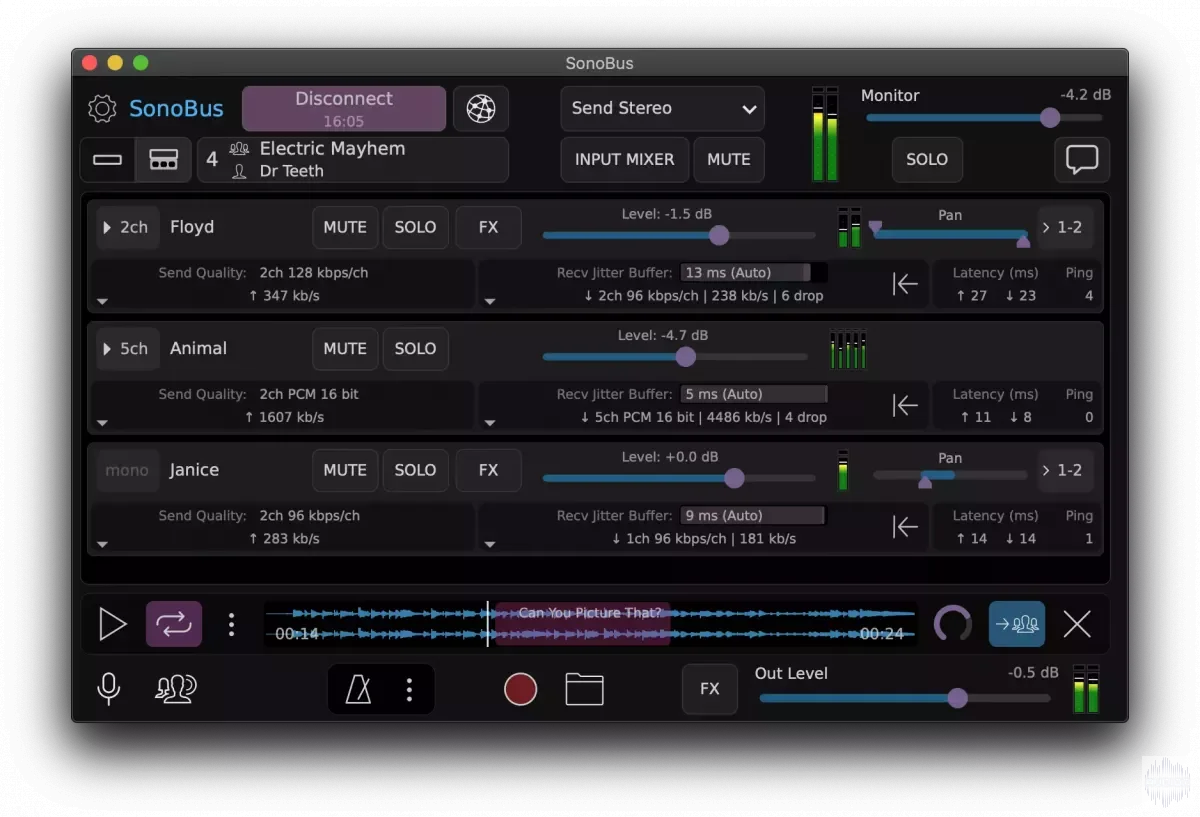This screenshot has width=1200, height=817.
Task: Reset Floyd's jitter buffer arrow icon
Action: pos(905,284)
